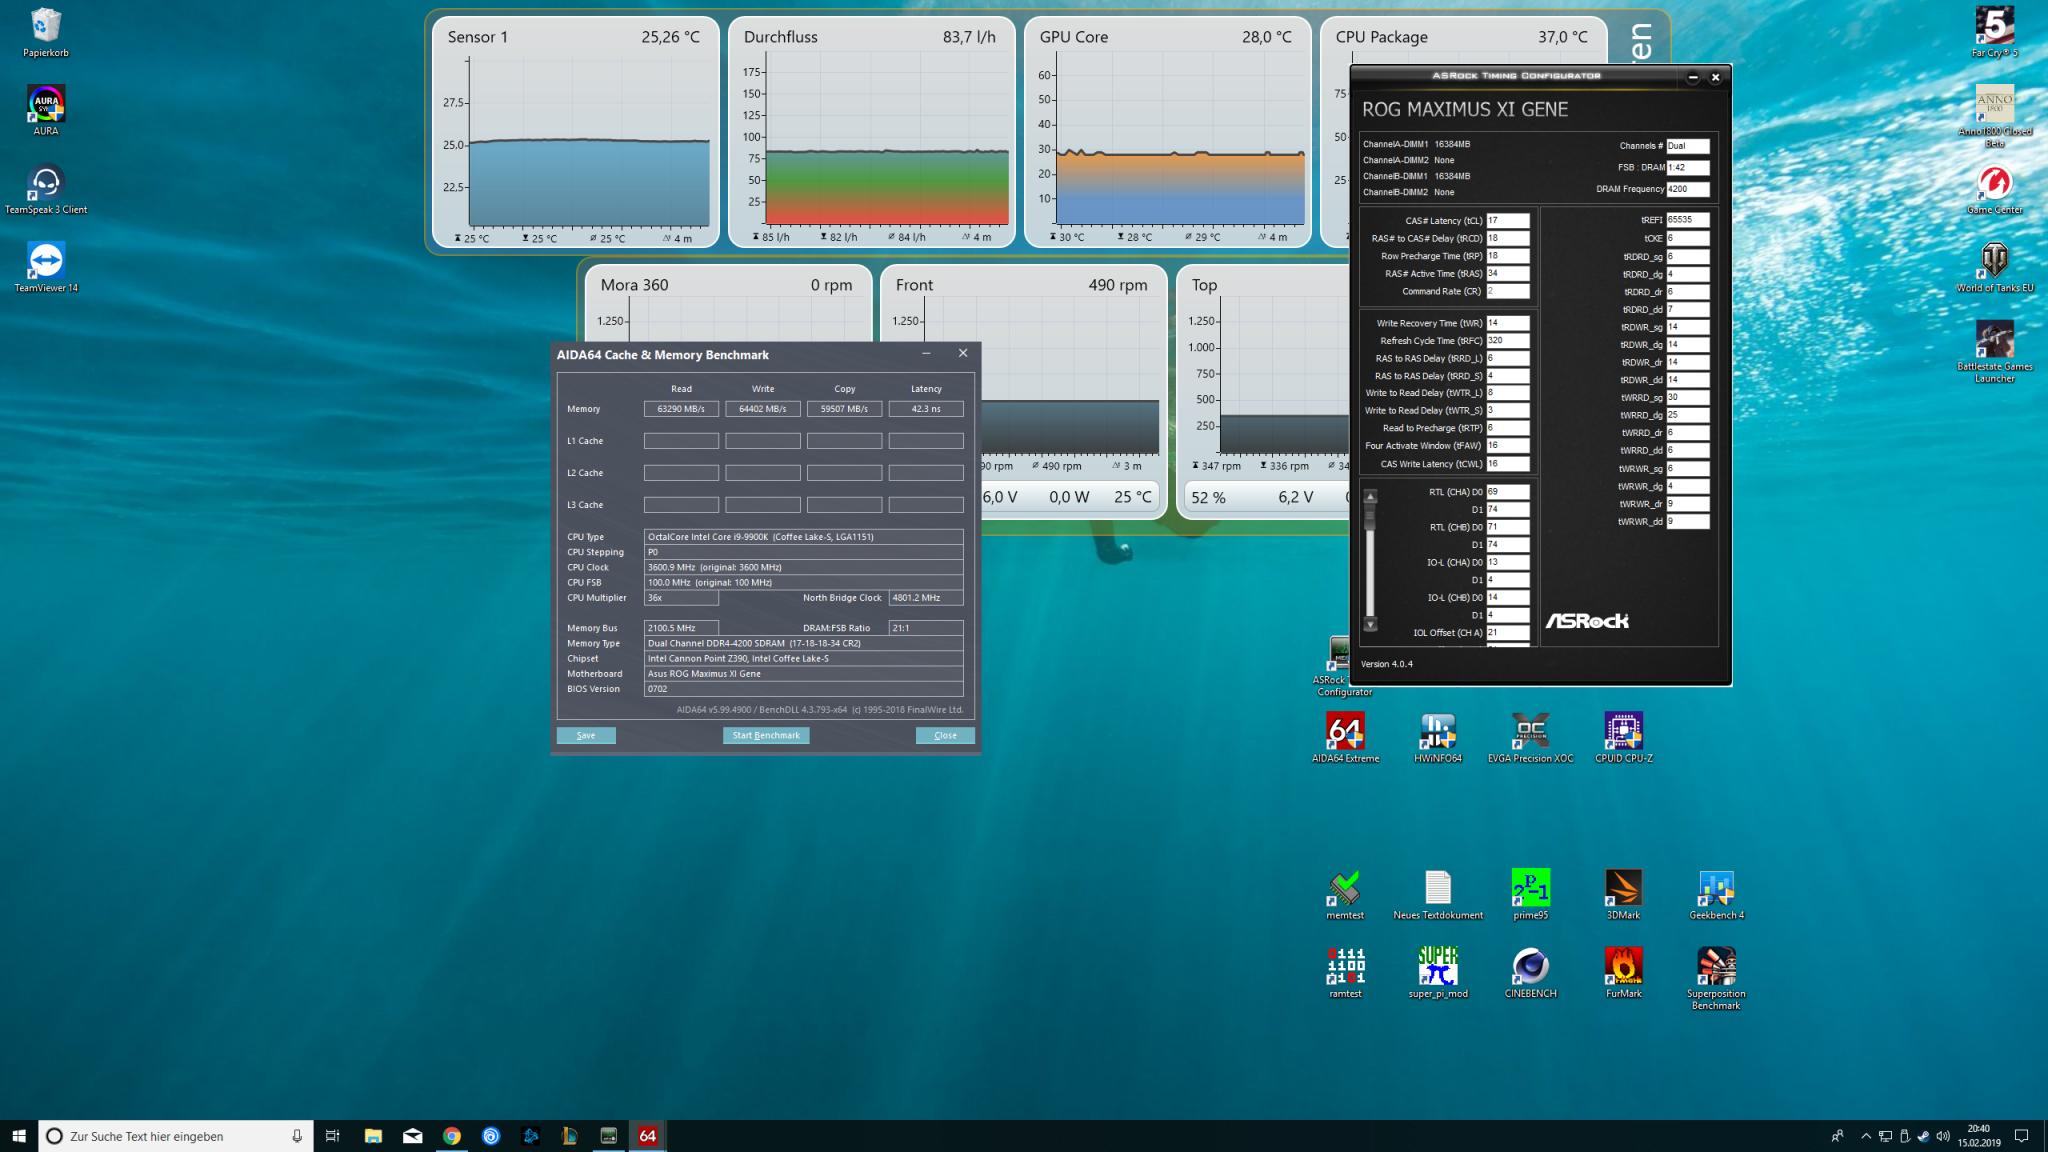Click the Command Rate (CR) field
2048x1152 pixels.
tap(1508, 291)
